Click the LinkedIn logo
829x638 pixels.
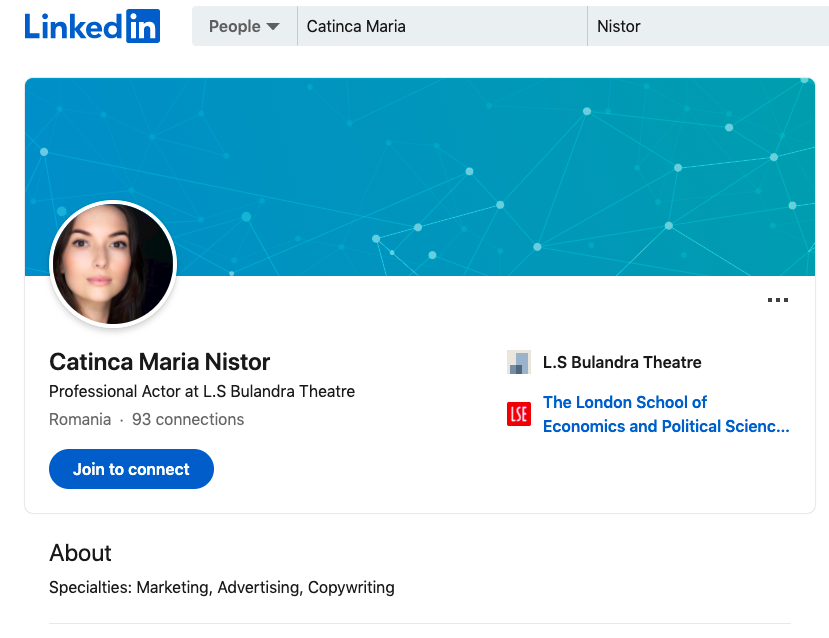[x=92, y=26]
